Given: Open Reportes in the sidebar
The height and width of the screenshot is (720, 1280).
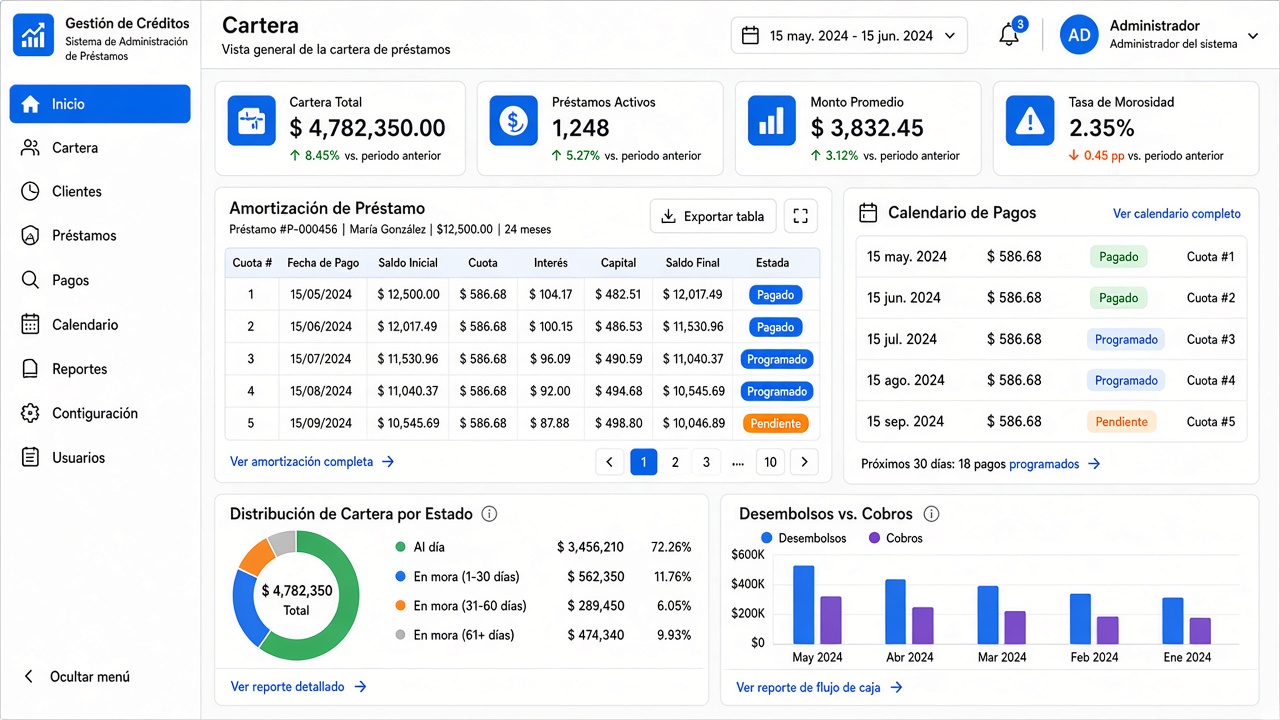Looking at the screenshot, I should point(100,369).
